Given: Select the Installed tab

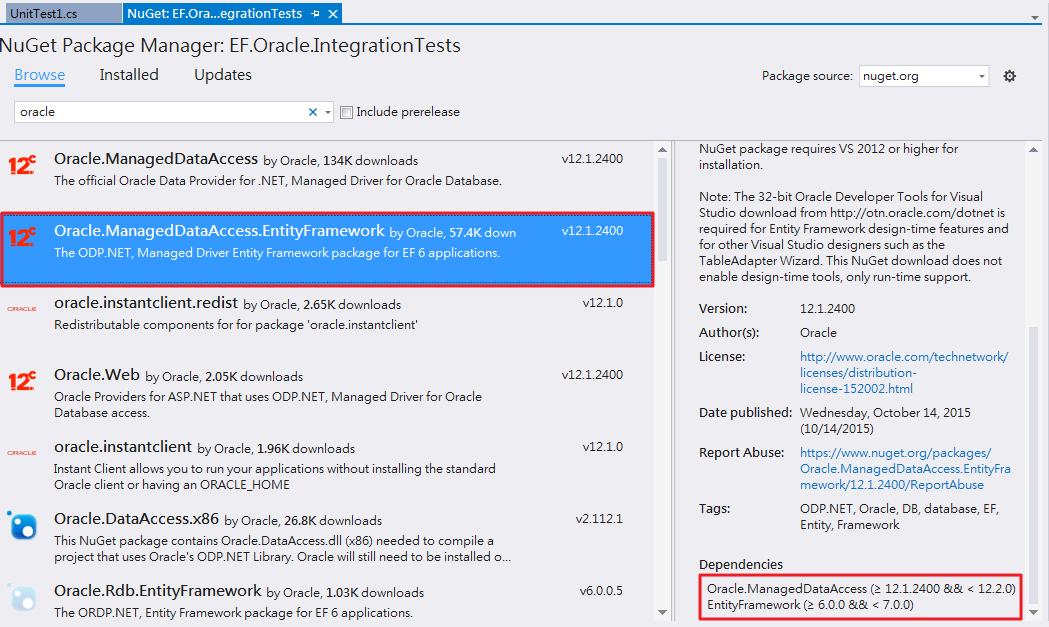Looking at the screenshot, I should click(129, 75).
